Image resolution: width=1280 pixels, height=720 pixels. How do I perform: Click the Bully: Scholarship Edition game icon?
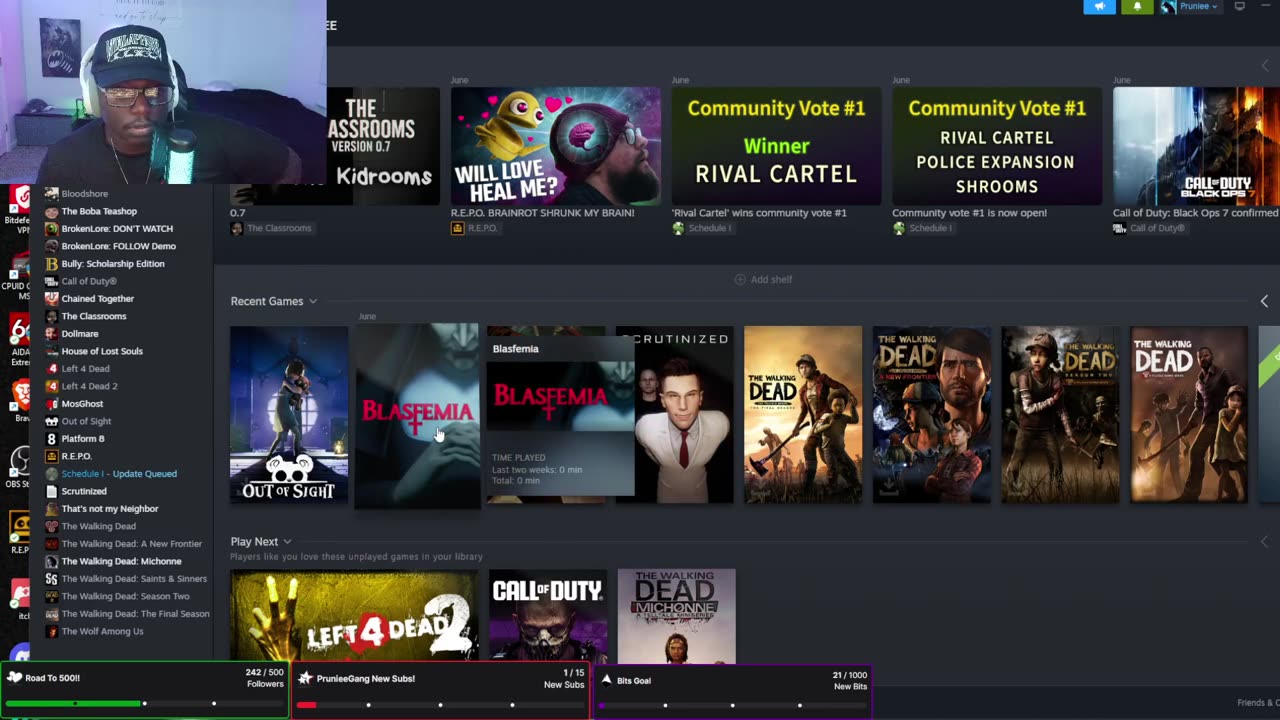tap(52, 264)
